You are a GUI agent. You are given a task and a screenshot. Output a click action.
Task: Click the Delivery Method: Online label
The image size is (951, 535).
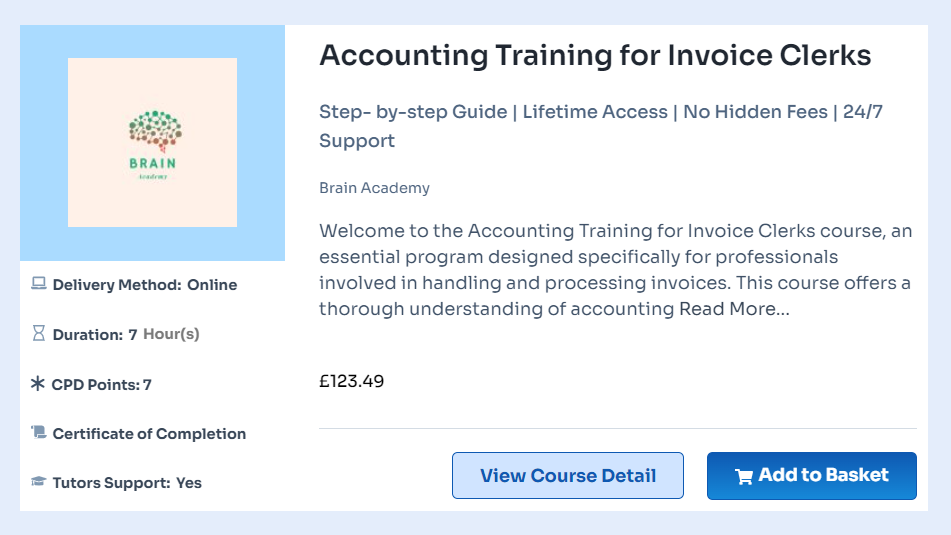tap(144, 285)
